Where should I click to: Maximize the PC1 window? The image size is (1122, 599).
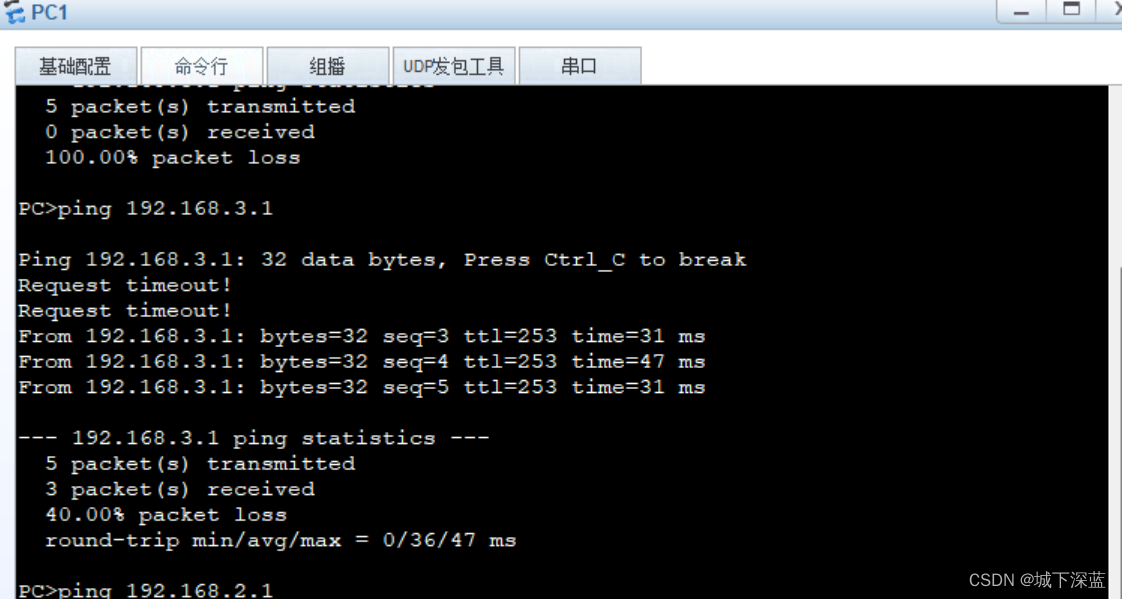(1071, 10)
